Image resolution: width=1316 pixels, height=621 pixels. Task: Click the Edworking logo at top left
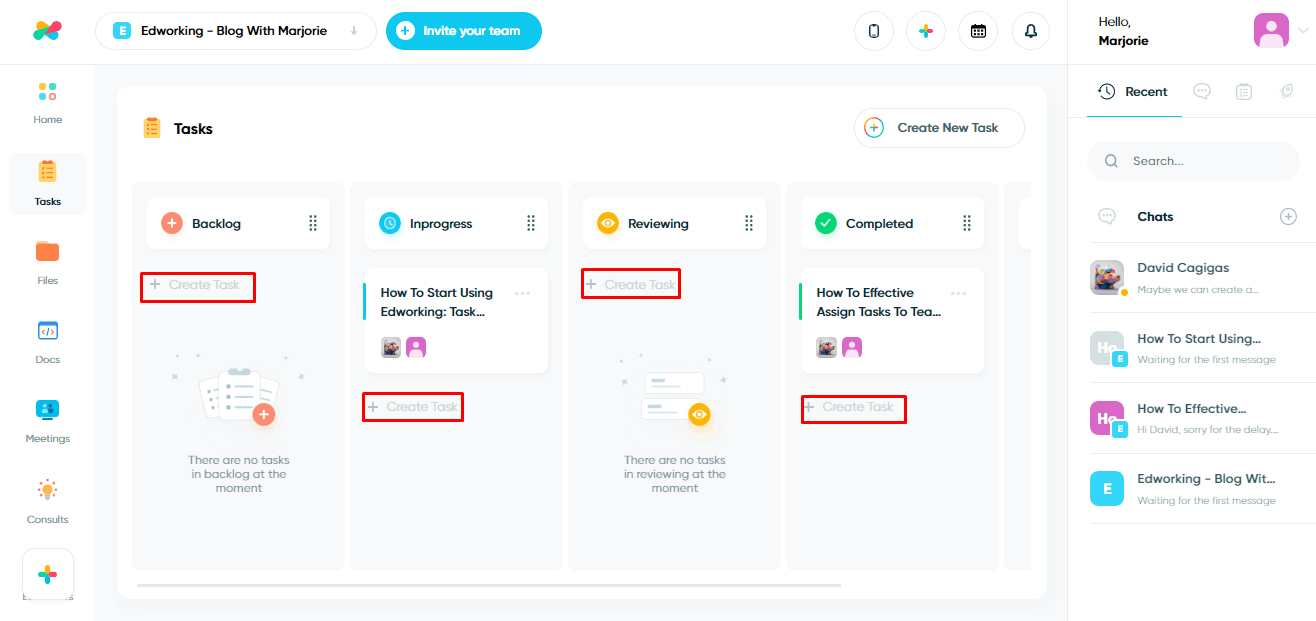coord(47,31)
